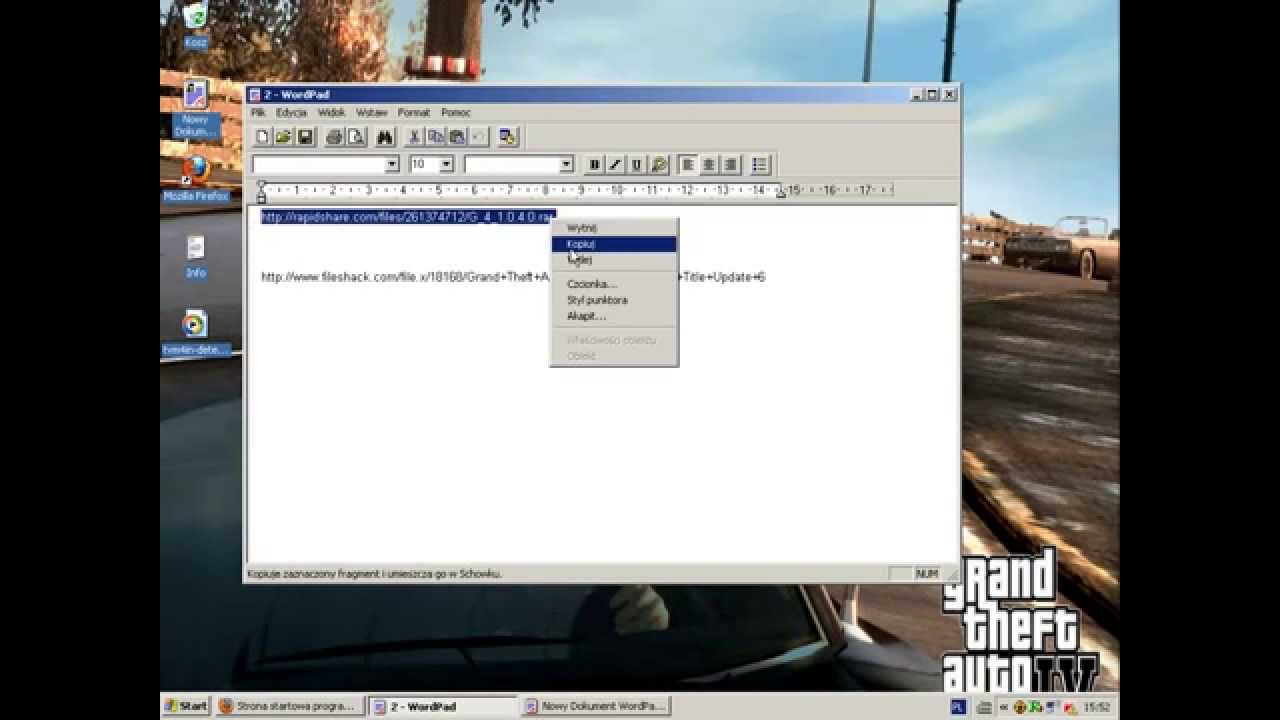The image size is (1280, 720).
Task: Choose Wytnij in the context menu
Action: [614, 228]
